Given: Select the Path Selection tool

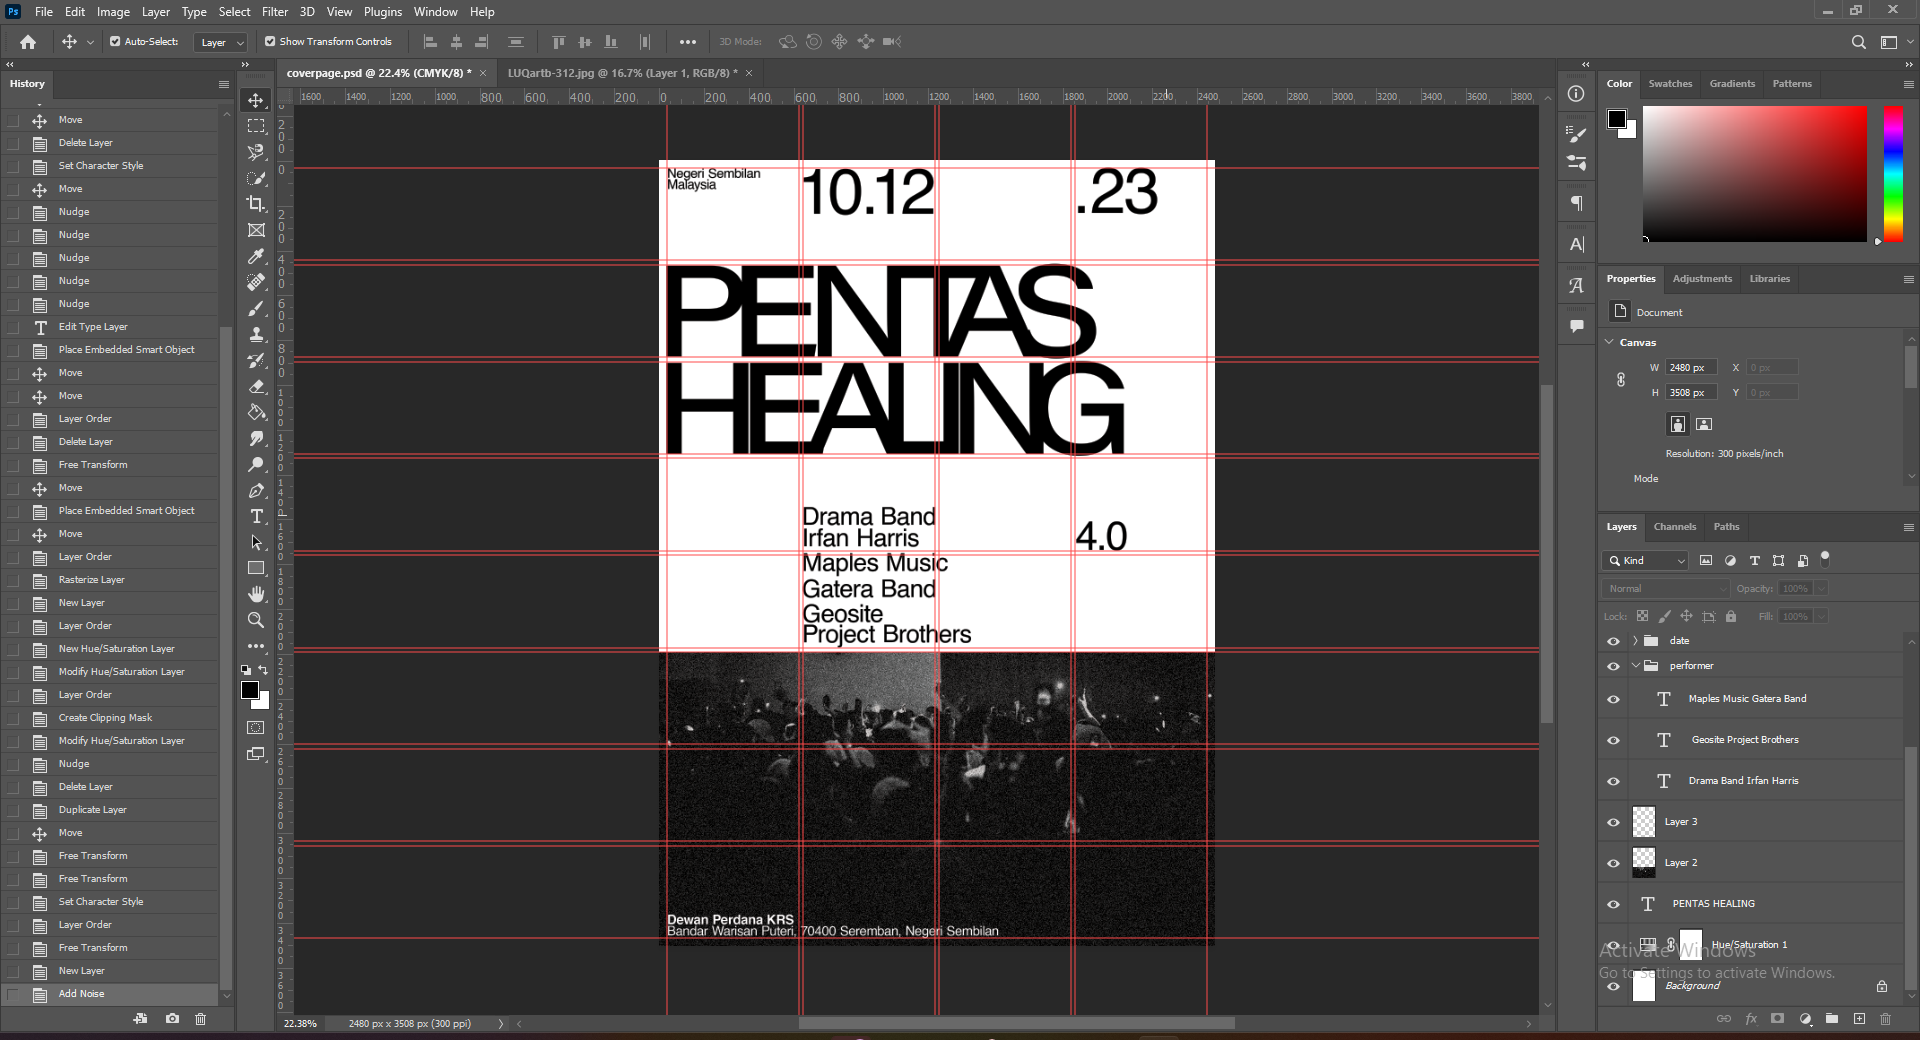Looking at the screenshot, I should pos(256,542).
